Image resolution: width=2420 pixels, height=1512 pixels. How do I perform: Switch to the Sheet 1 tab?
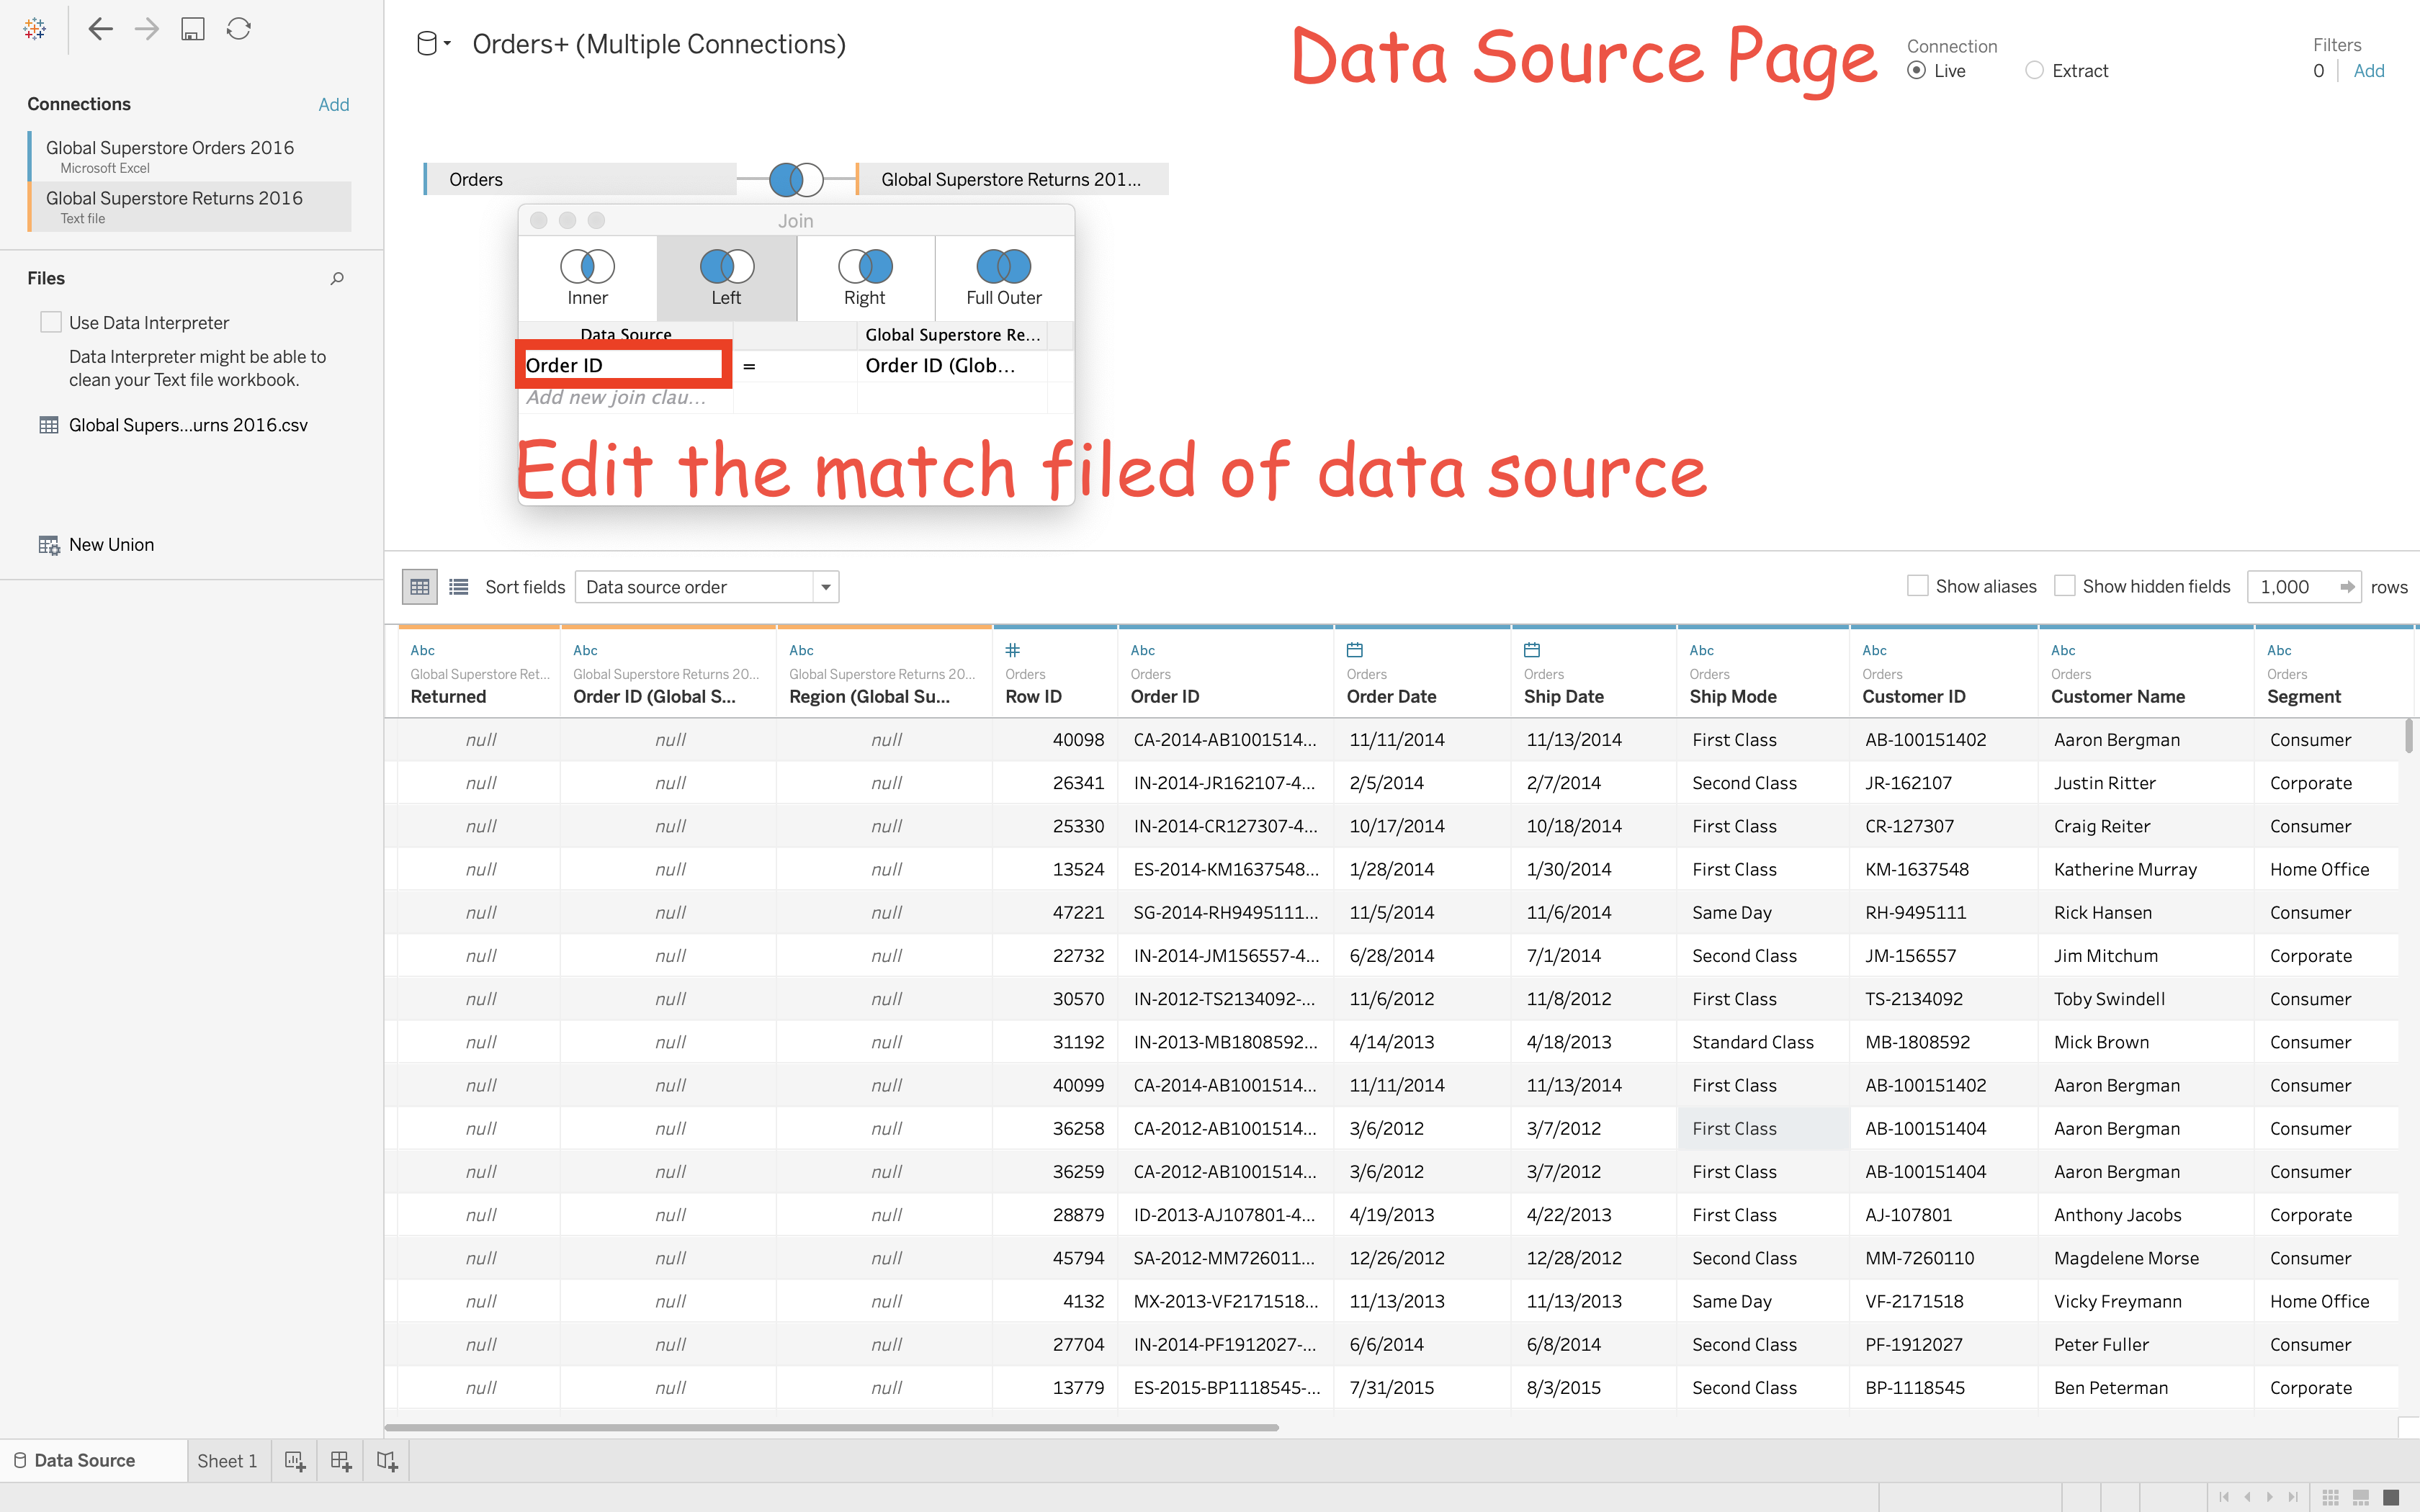[x=227, y=1461]
